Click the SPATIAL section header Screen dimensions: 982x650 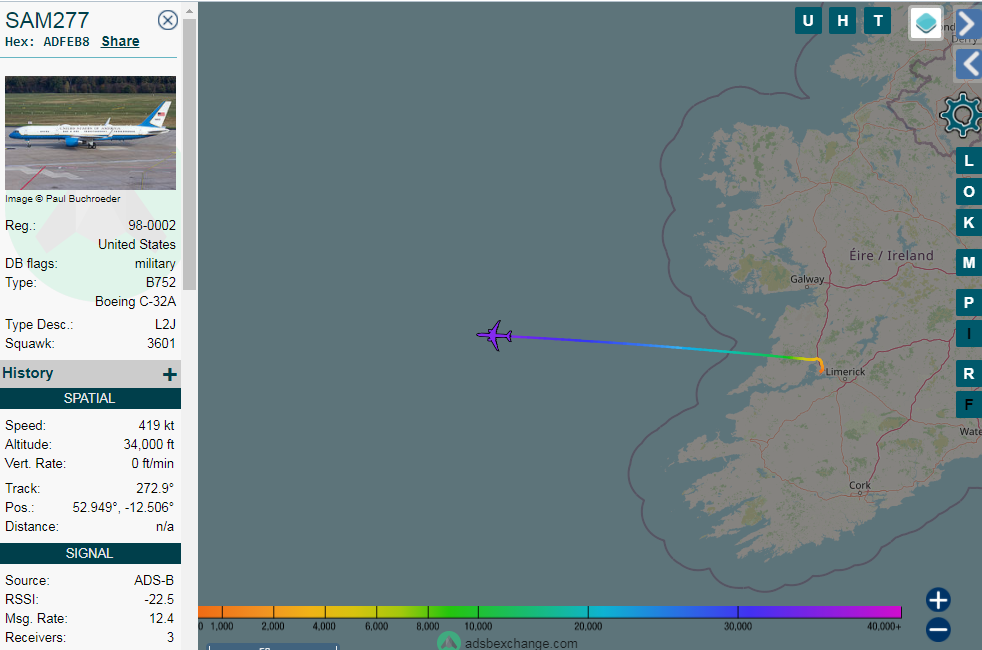coord(90,398)
